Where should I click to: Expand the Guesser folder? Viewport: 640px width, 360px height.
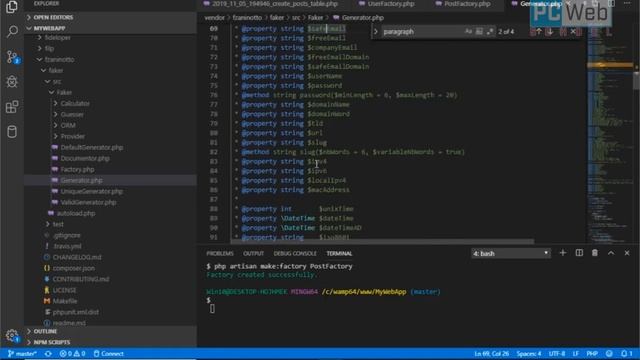coord(72,114)
